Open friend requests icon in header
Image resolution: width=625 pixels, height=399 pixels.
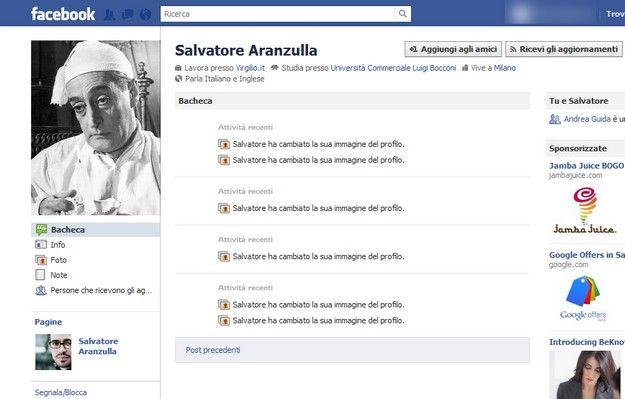[109, 15]
